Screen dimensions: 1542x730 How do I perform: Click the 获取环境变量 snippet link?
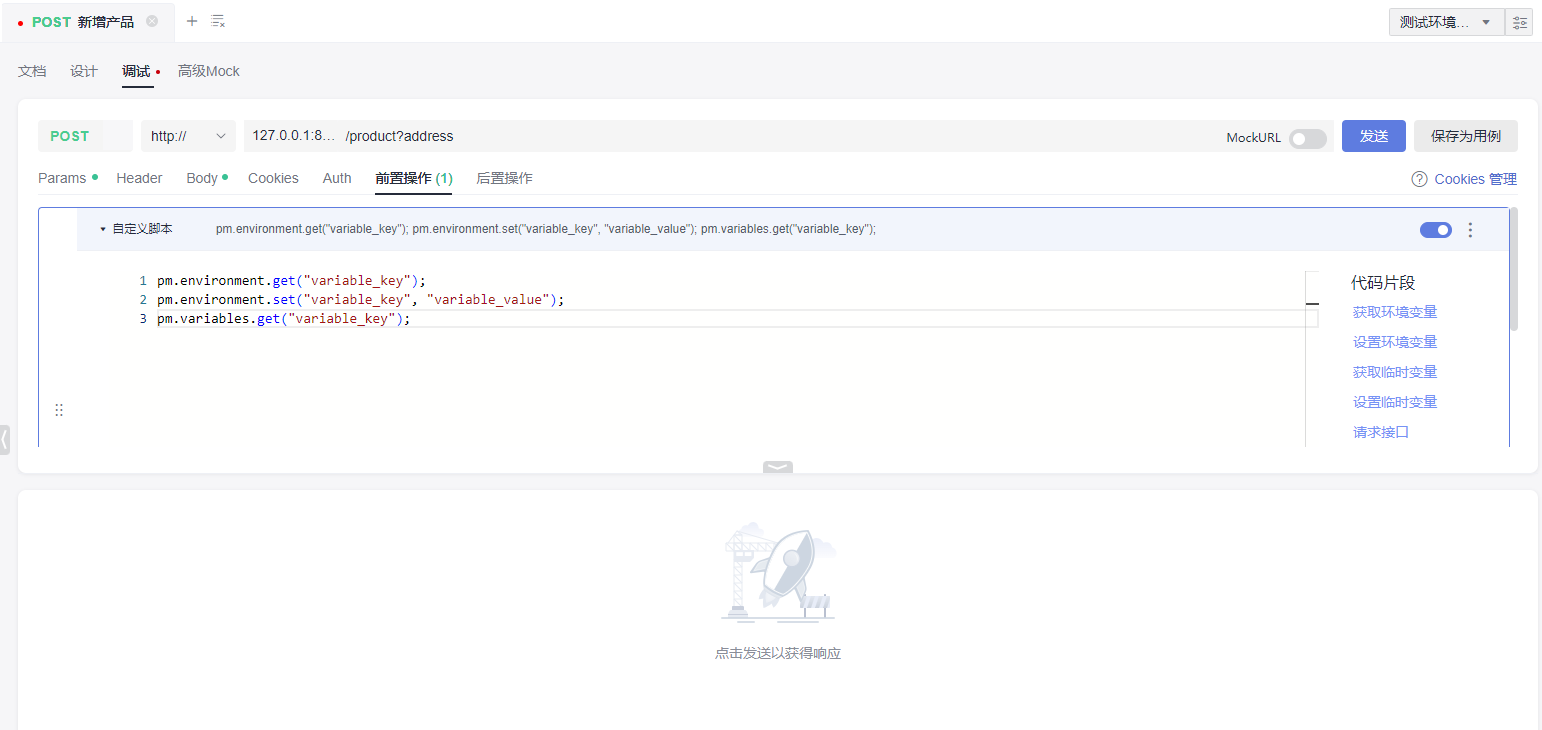(x=1394, y=312)
